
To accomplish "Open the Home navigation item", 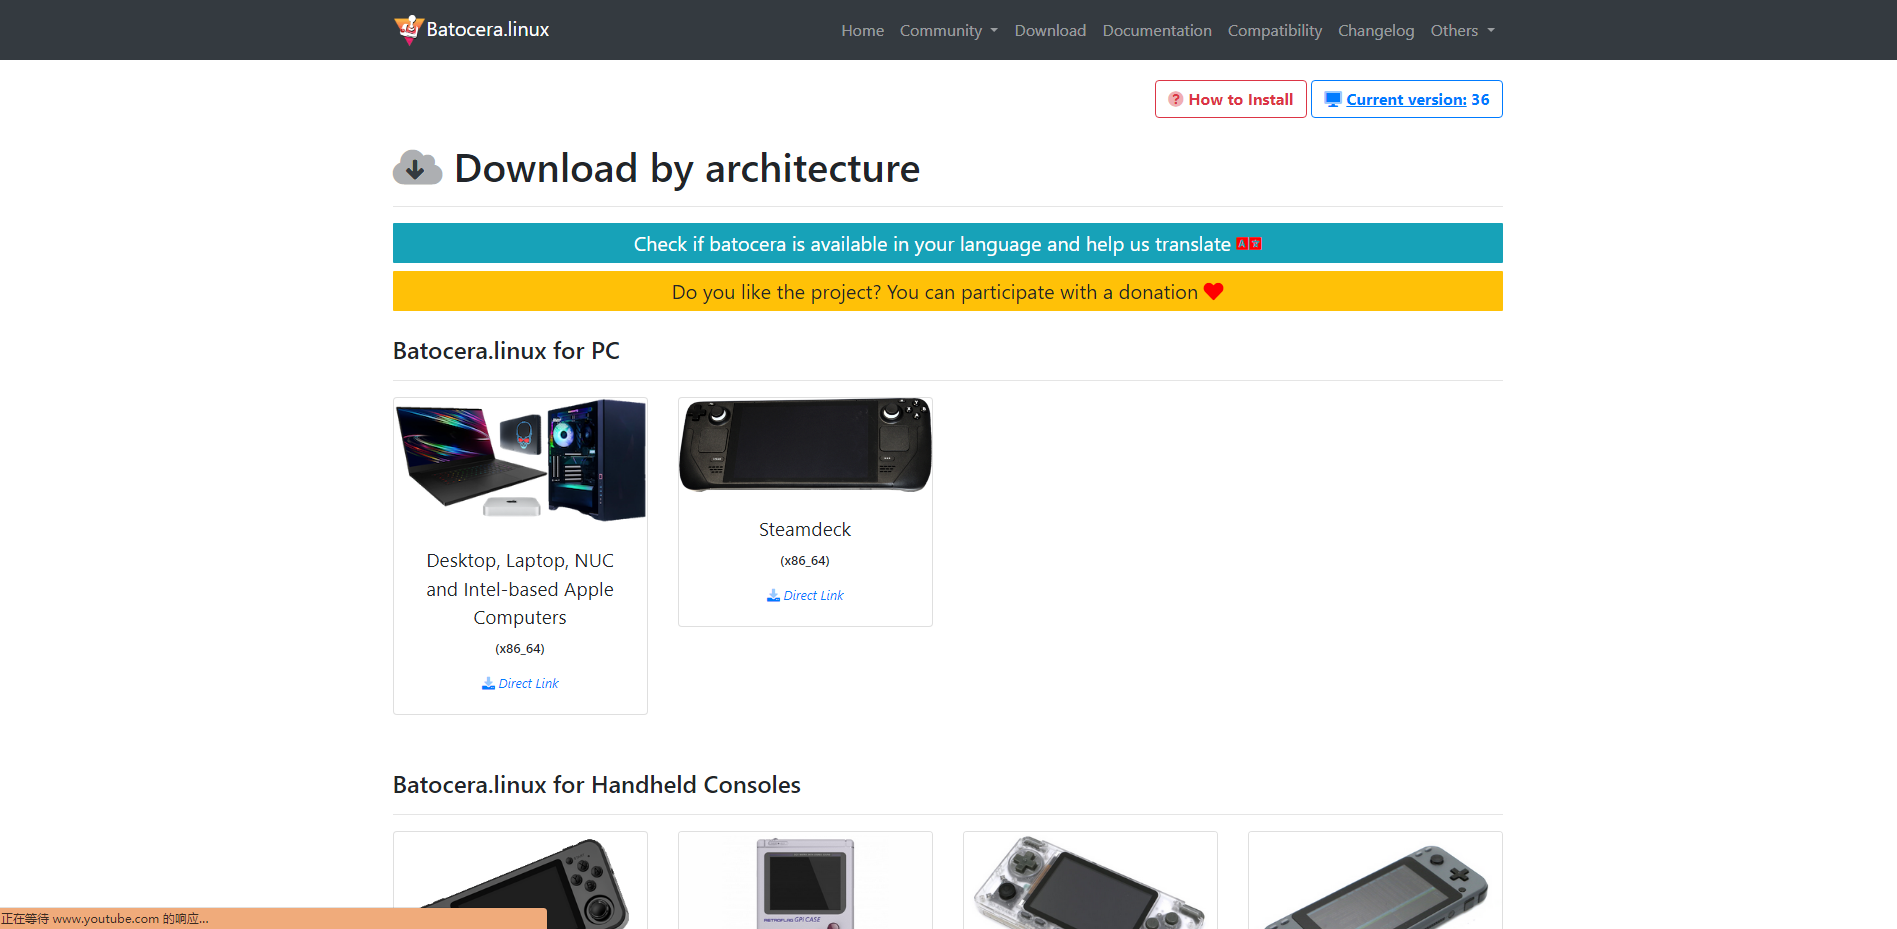I will point(862,30).
